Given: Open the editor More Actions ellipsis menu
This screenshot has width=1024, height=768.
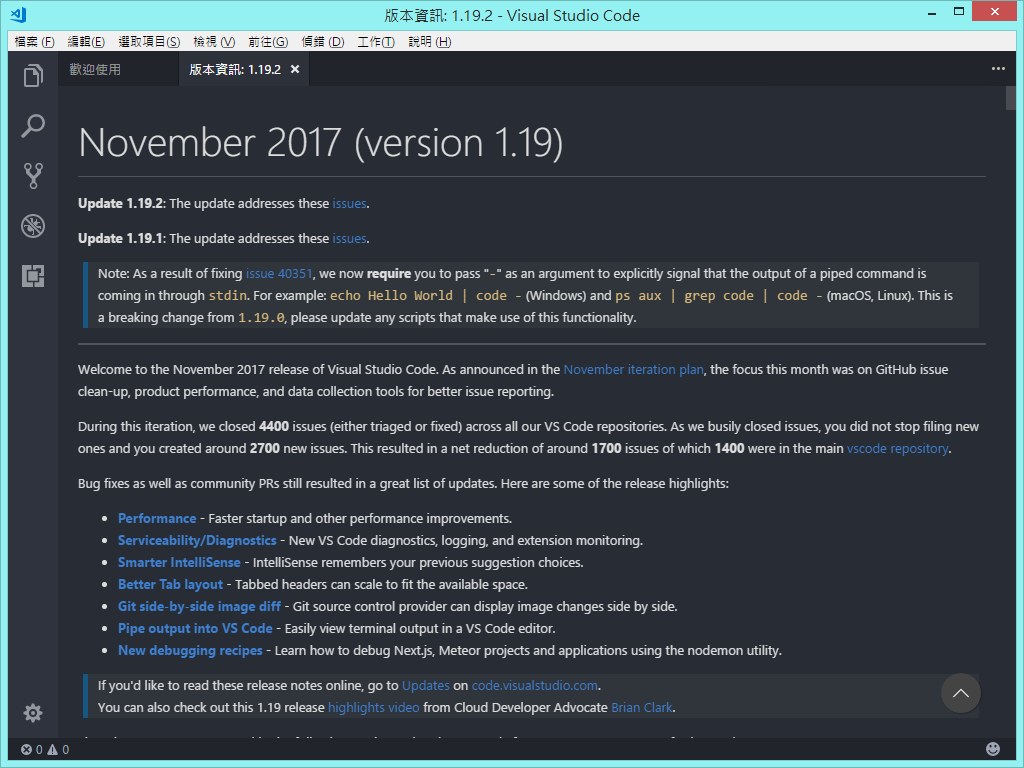Looking at the screenshot, I should point(998,69).
